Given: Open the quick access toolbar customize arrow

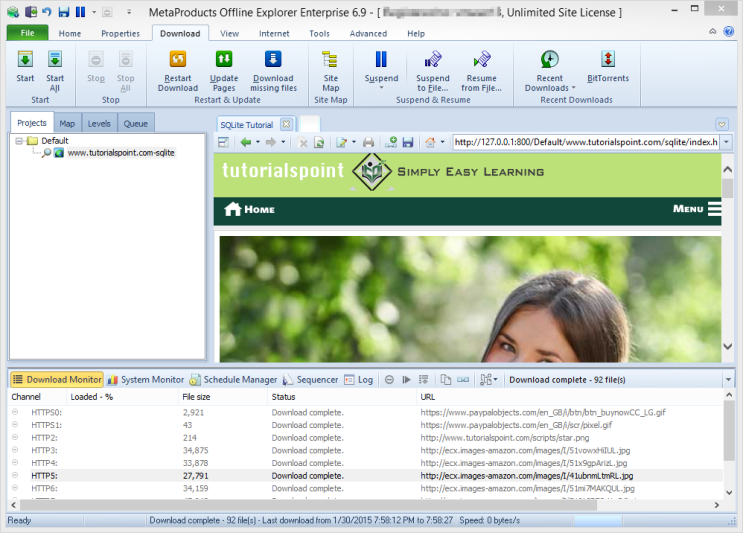Looking at the screenshot, I should tap(129, 12).
